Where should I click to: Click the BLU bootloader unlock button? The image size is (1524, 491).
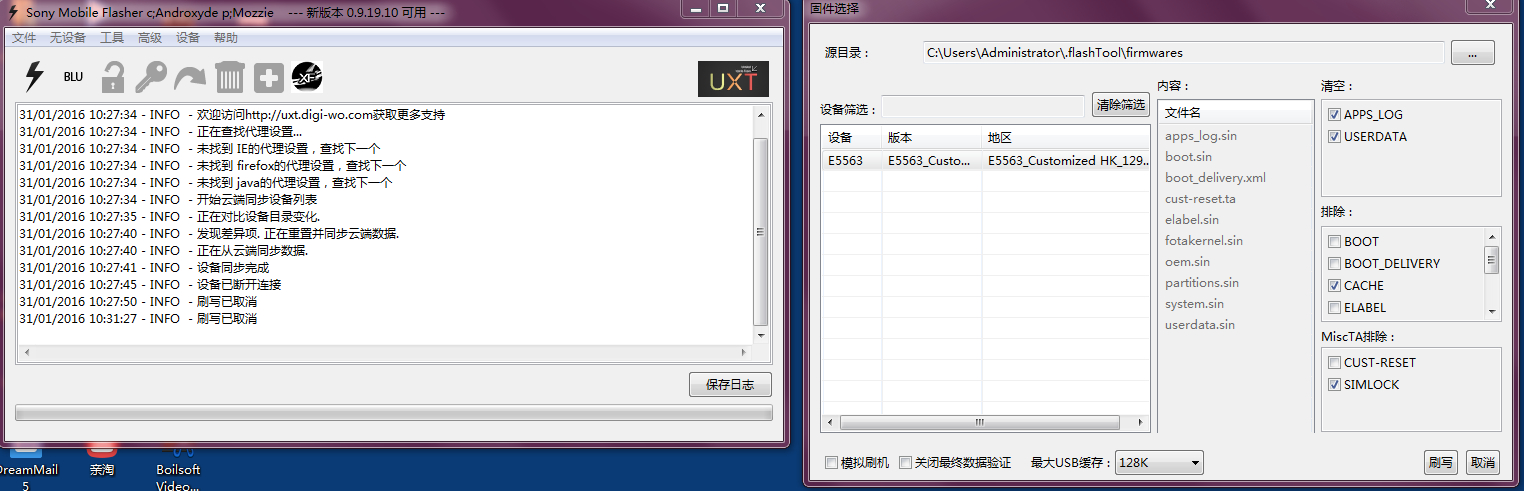tap(73, 77)
